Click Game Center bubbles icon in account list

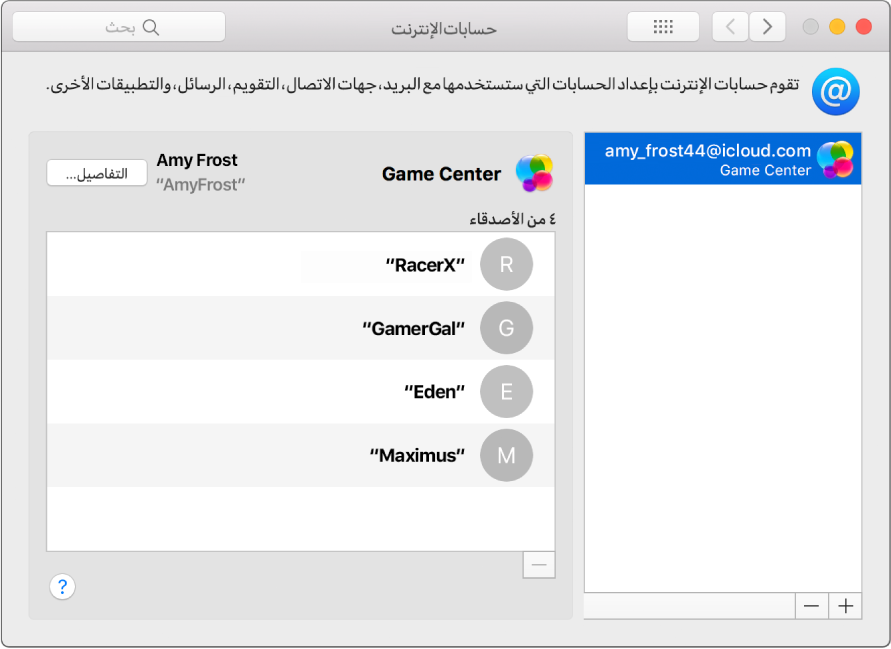coord(834,159)
